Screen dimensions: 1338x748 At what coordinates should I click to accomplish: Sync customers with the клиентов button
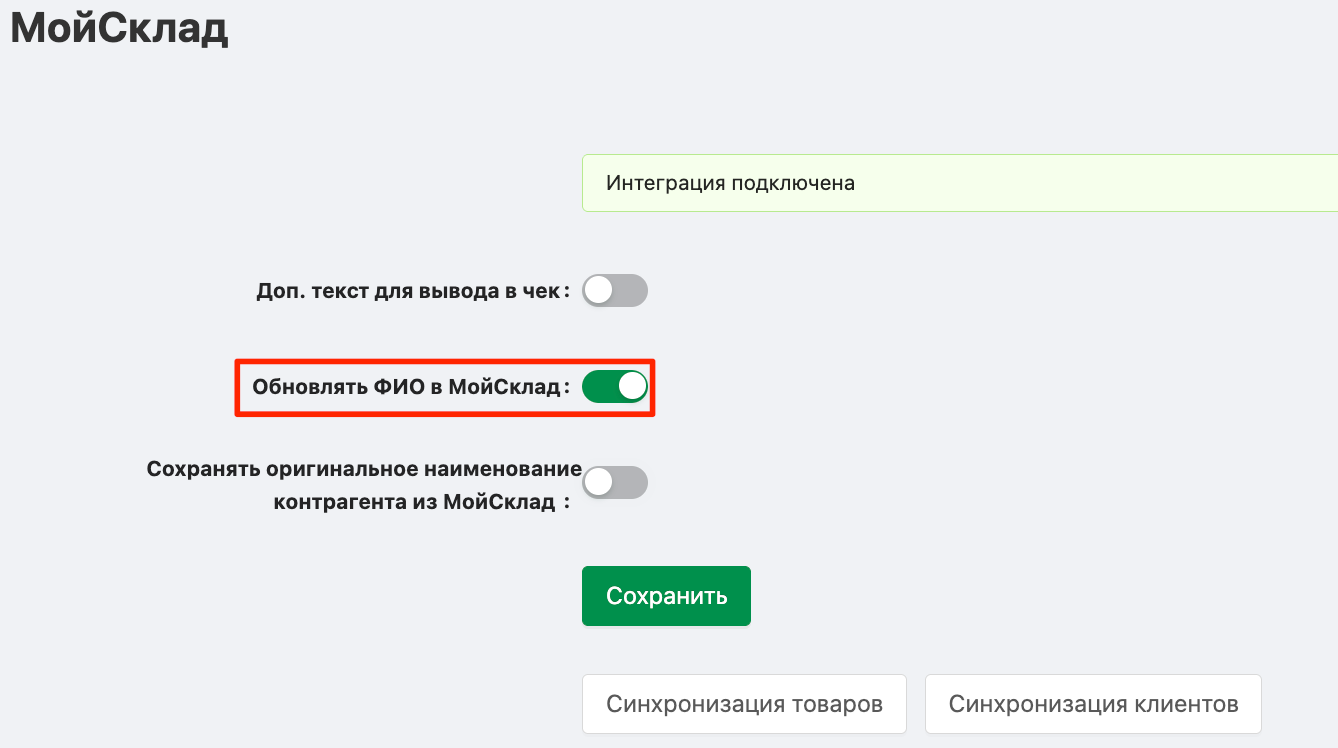coord(1093,704)
